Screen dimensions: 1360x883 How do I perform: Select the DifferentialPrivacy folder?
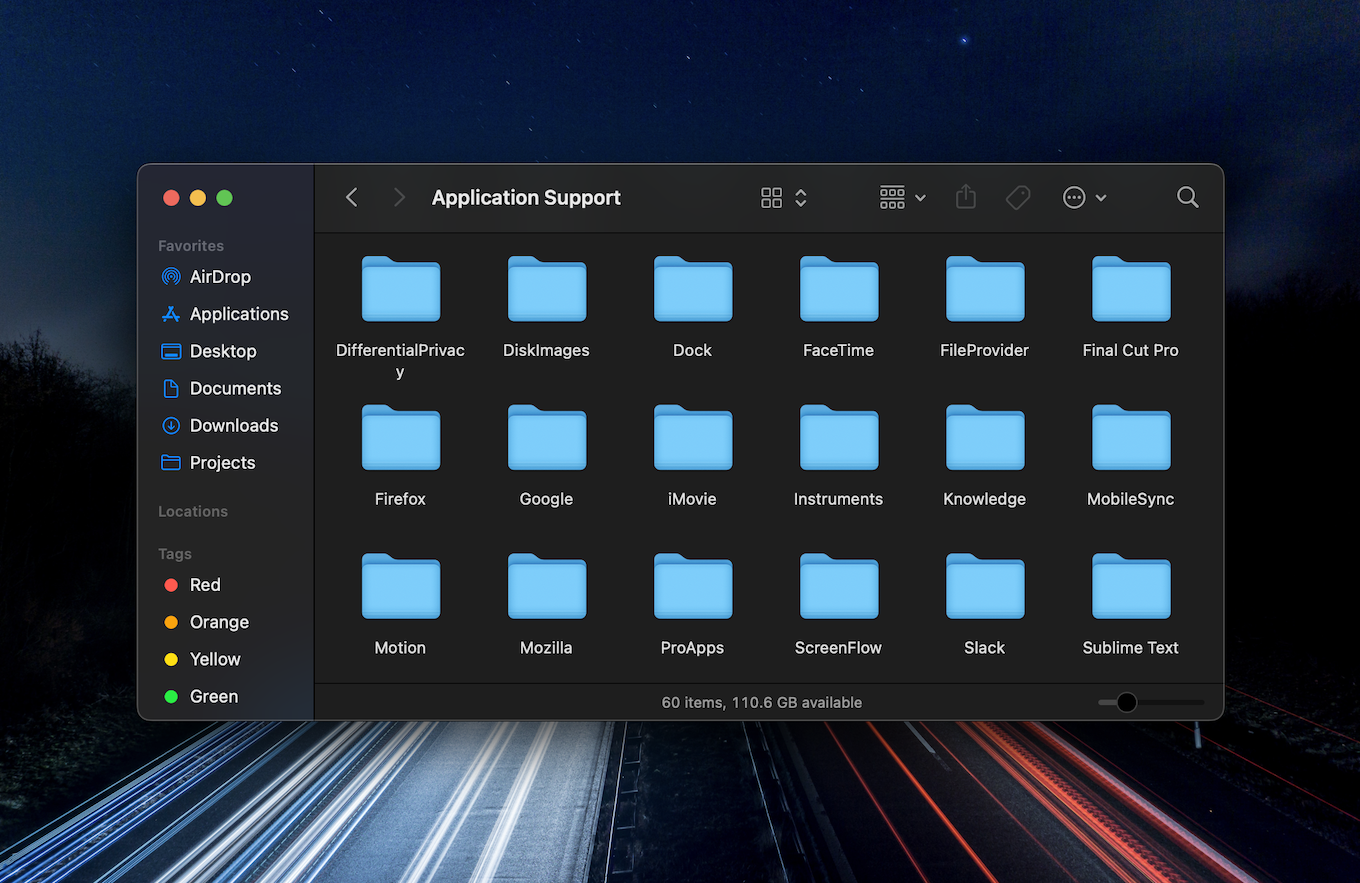pos(400,290)
